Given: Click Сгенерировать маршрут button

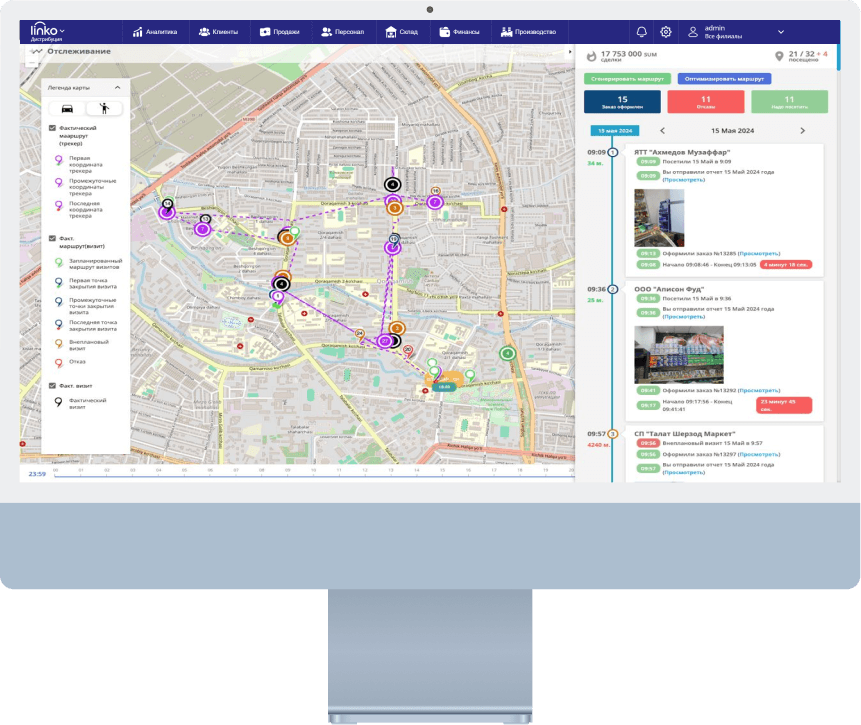Looking at the screenshot, I should (x=627, y=78).
